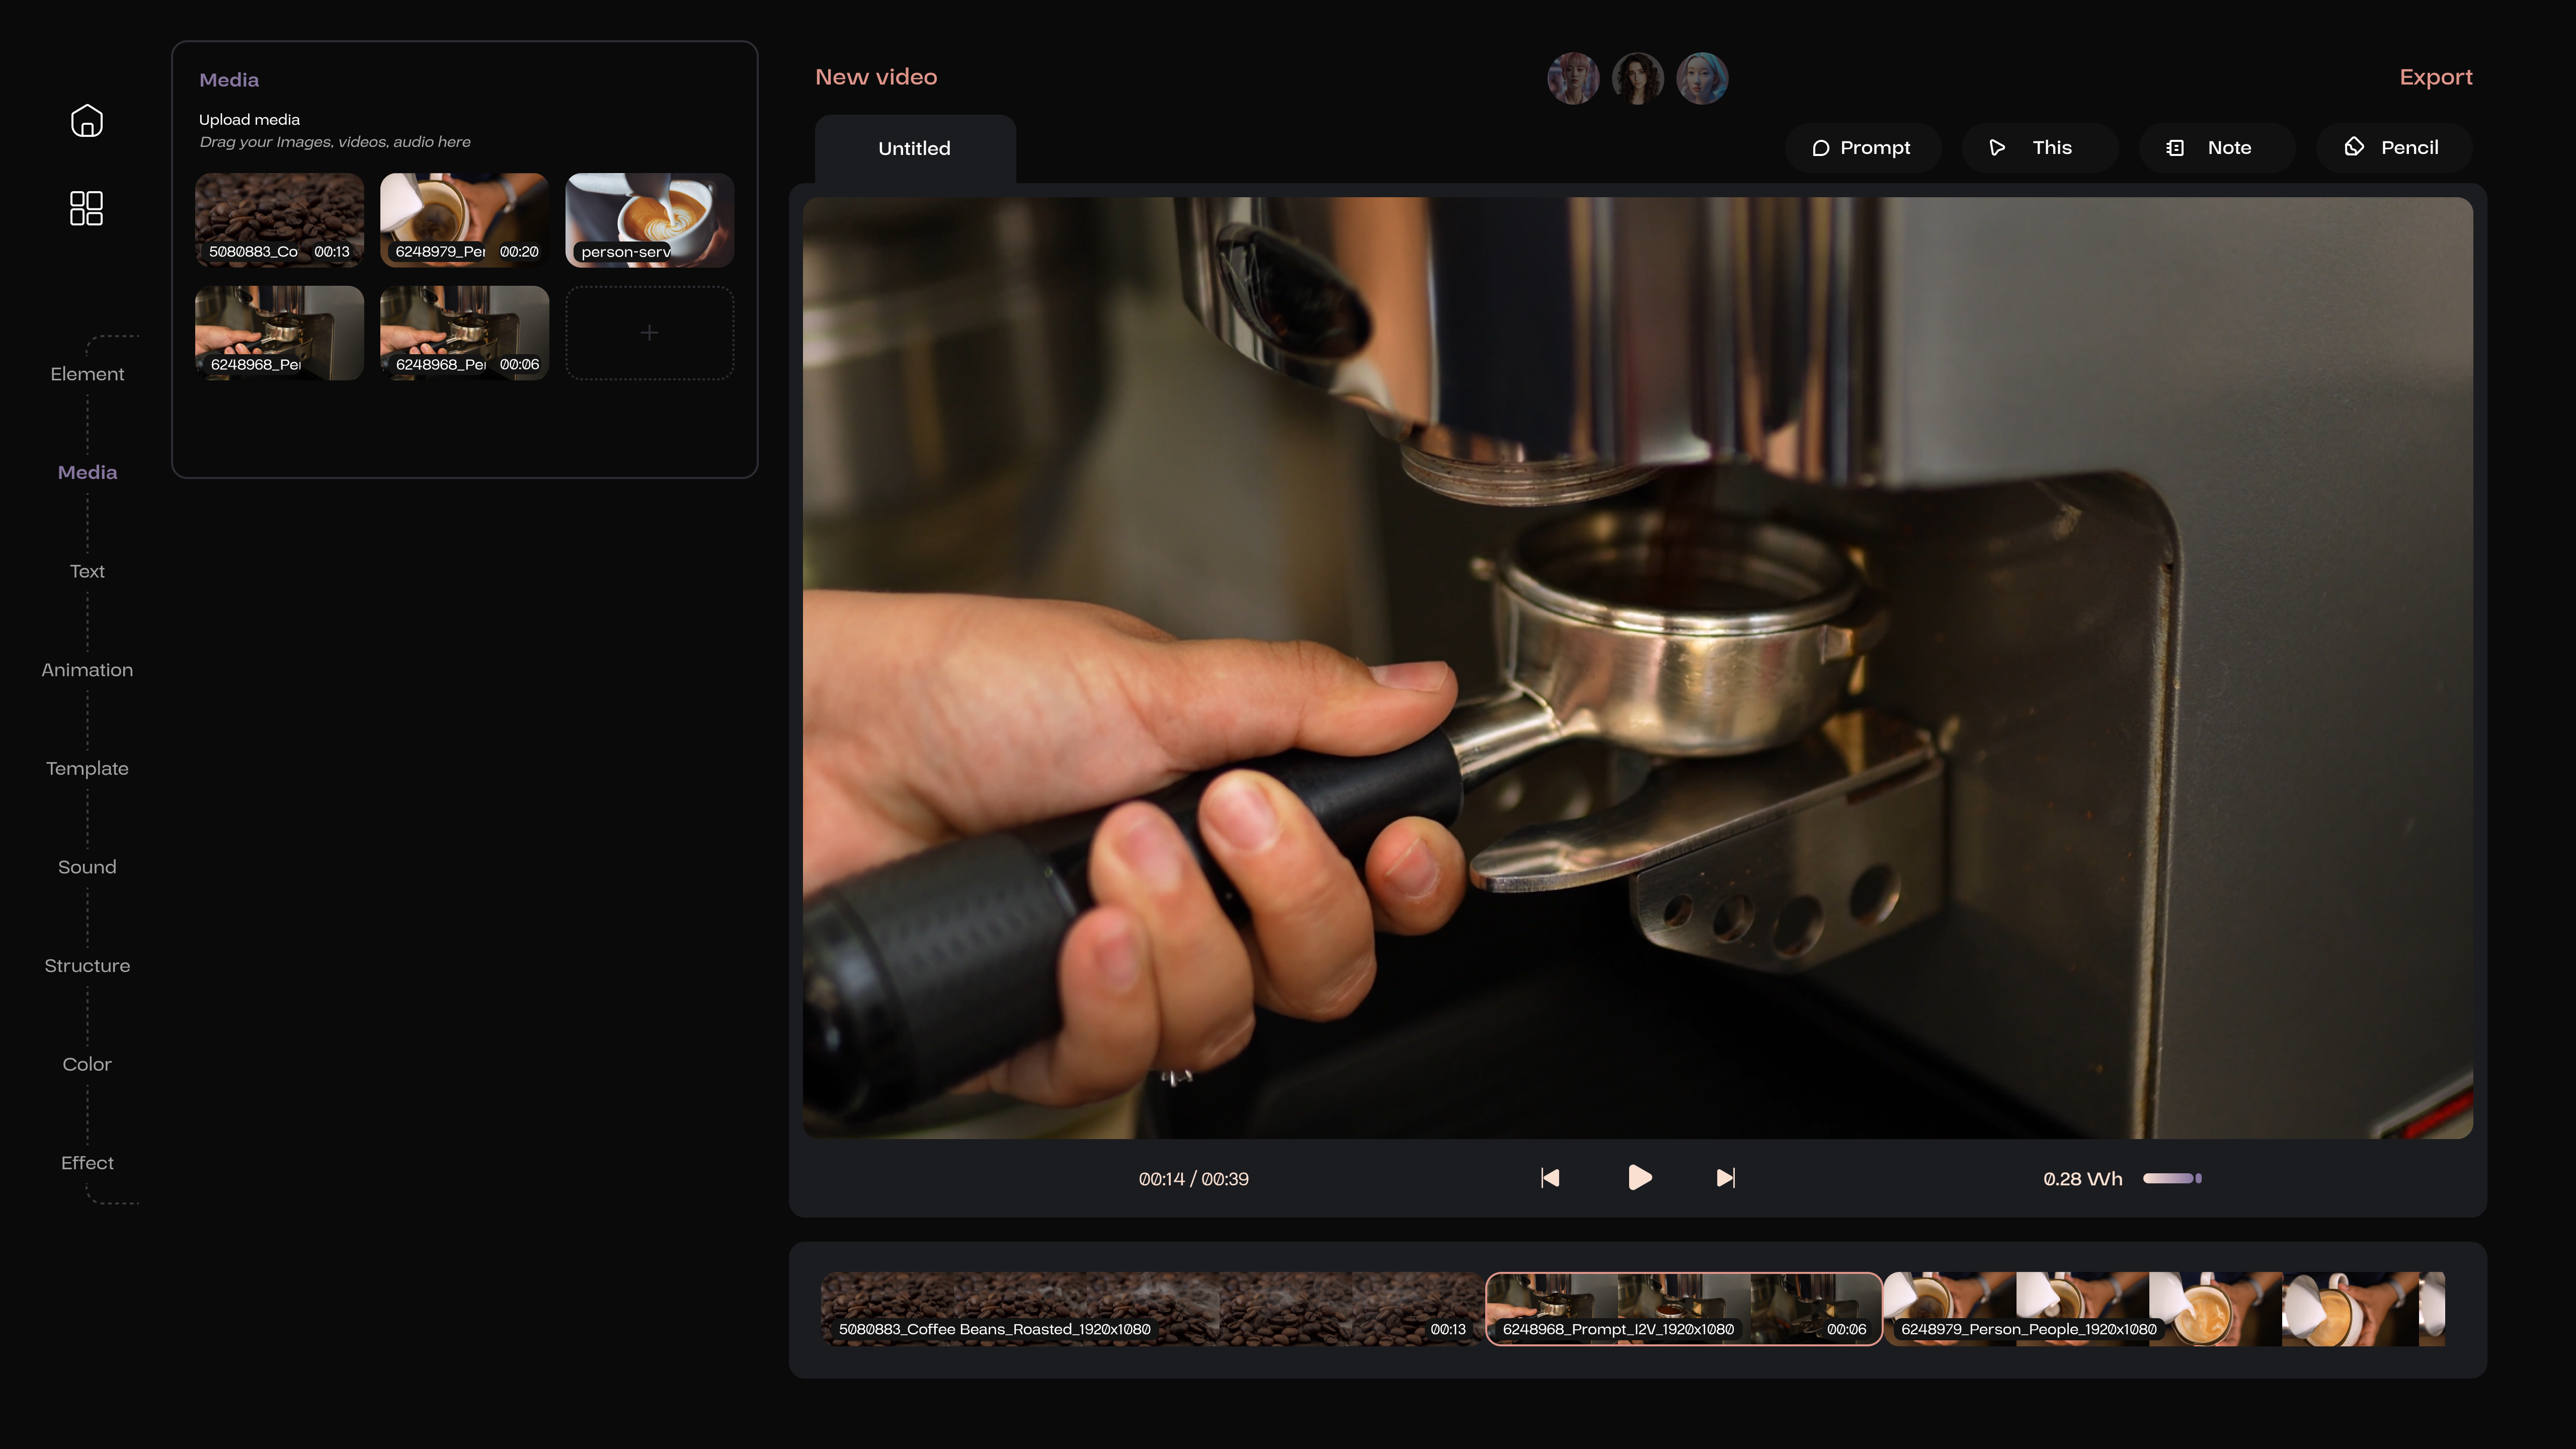Adjust the Wh slider
This screenshot has width=2576, height=1449.
(2172, 1178)
